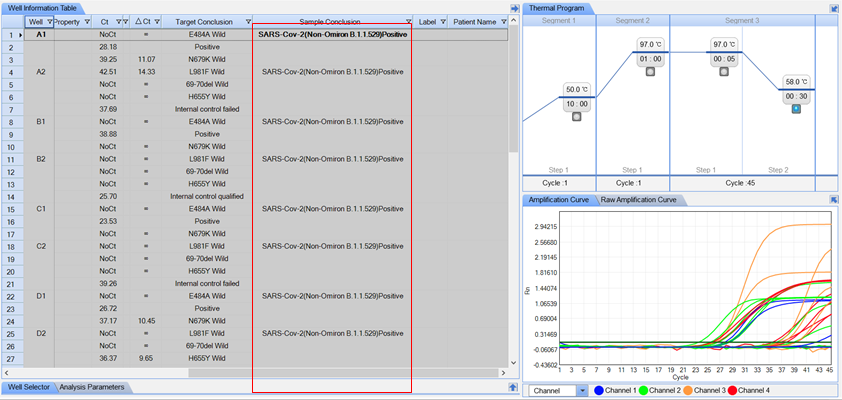This screenshot has width=842, height=400.
Task: Toggle acquisition marker on 58.0 °C step
Action: 796,108
